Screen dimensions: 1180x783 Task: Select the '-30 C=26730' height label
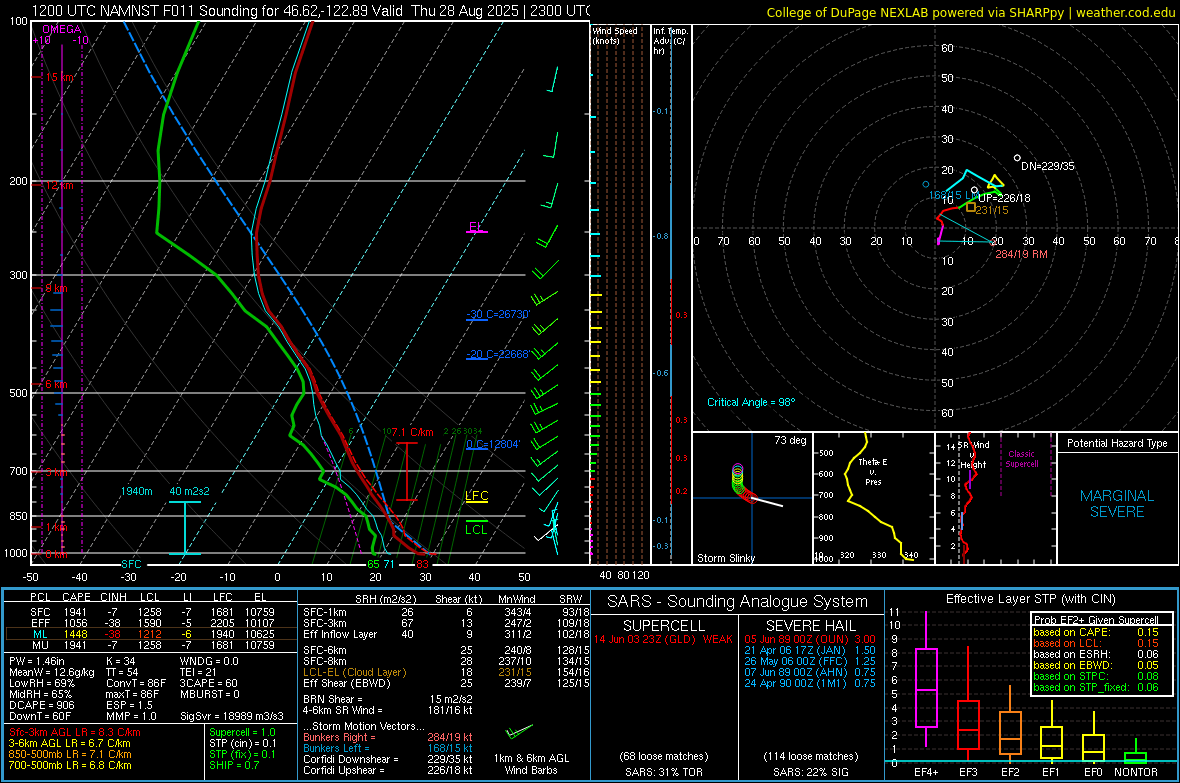(497, 315)
